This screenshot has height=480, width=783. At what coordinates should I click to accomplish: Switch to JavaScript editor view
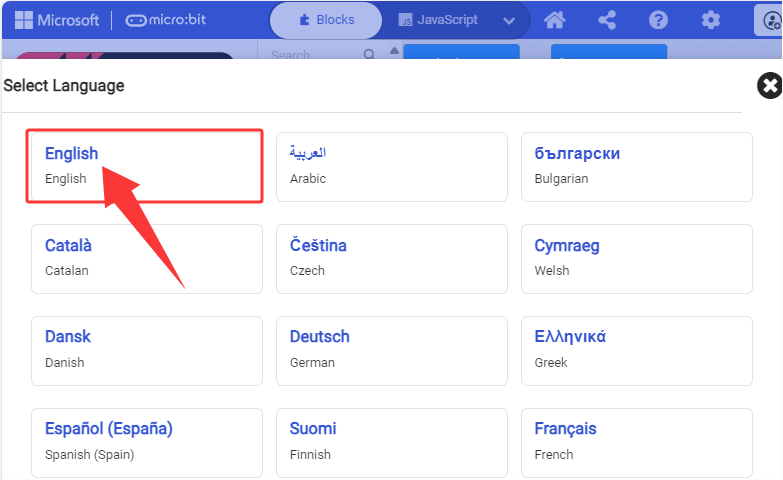438,20
